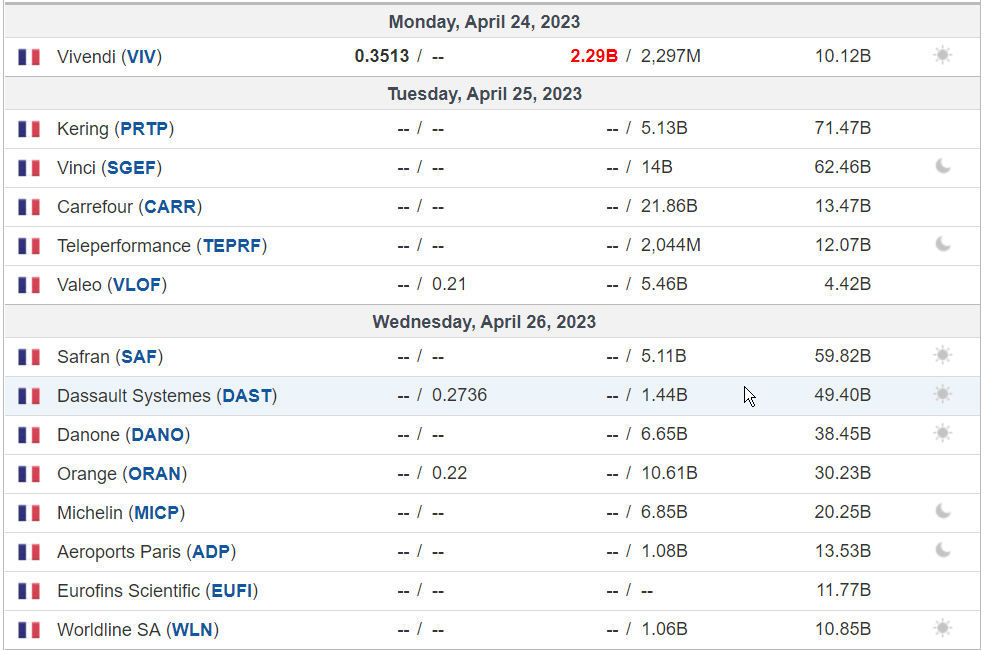
Task: Select Vivendi's EPS value 0.3513
Action: (x=382, y=56)
